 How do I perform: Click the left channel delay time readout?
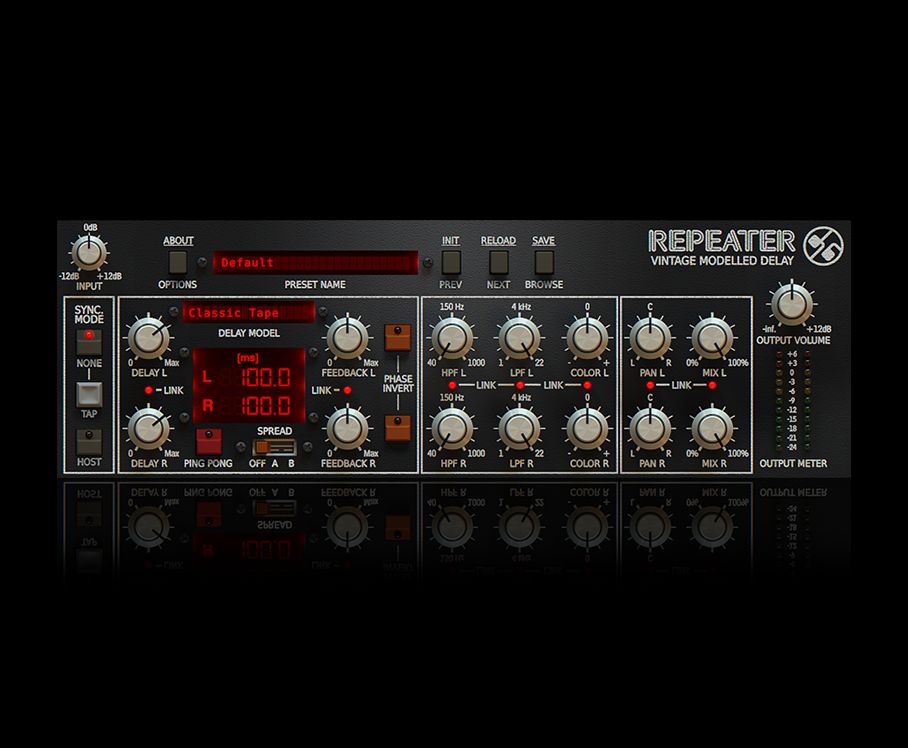coord(256,378)
